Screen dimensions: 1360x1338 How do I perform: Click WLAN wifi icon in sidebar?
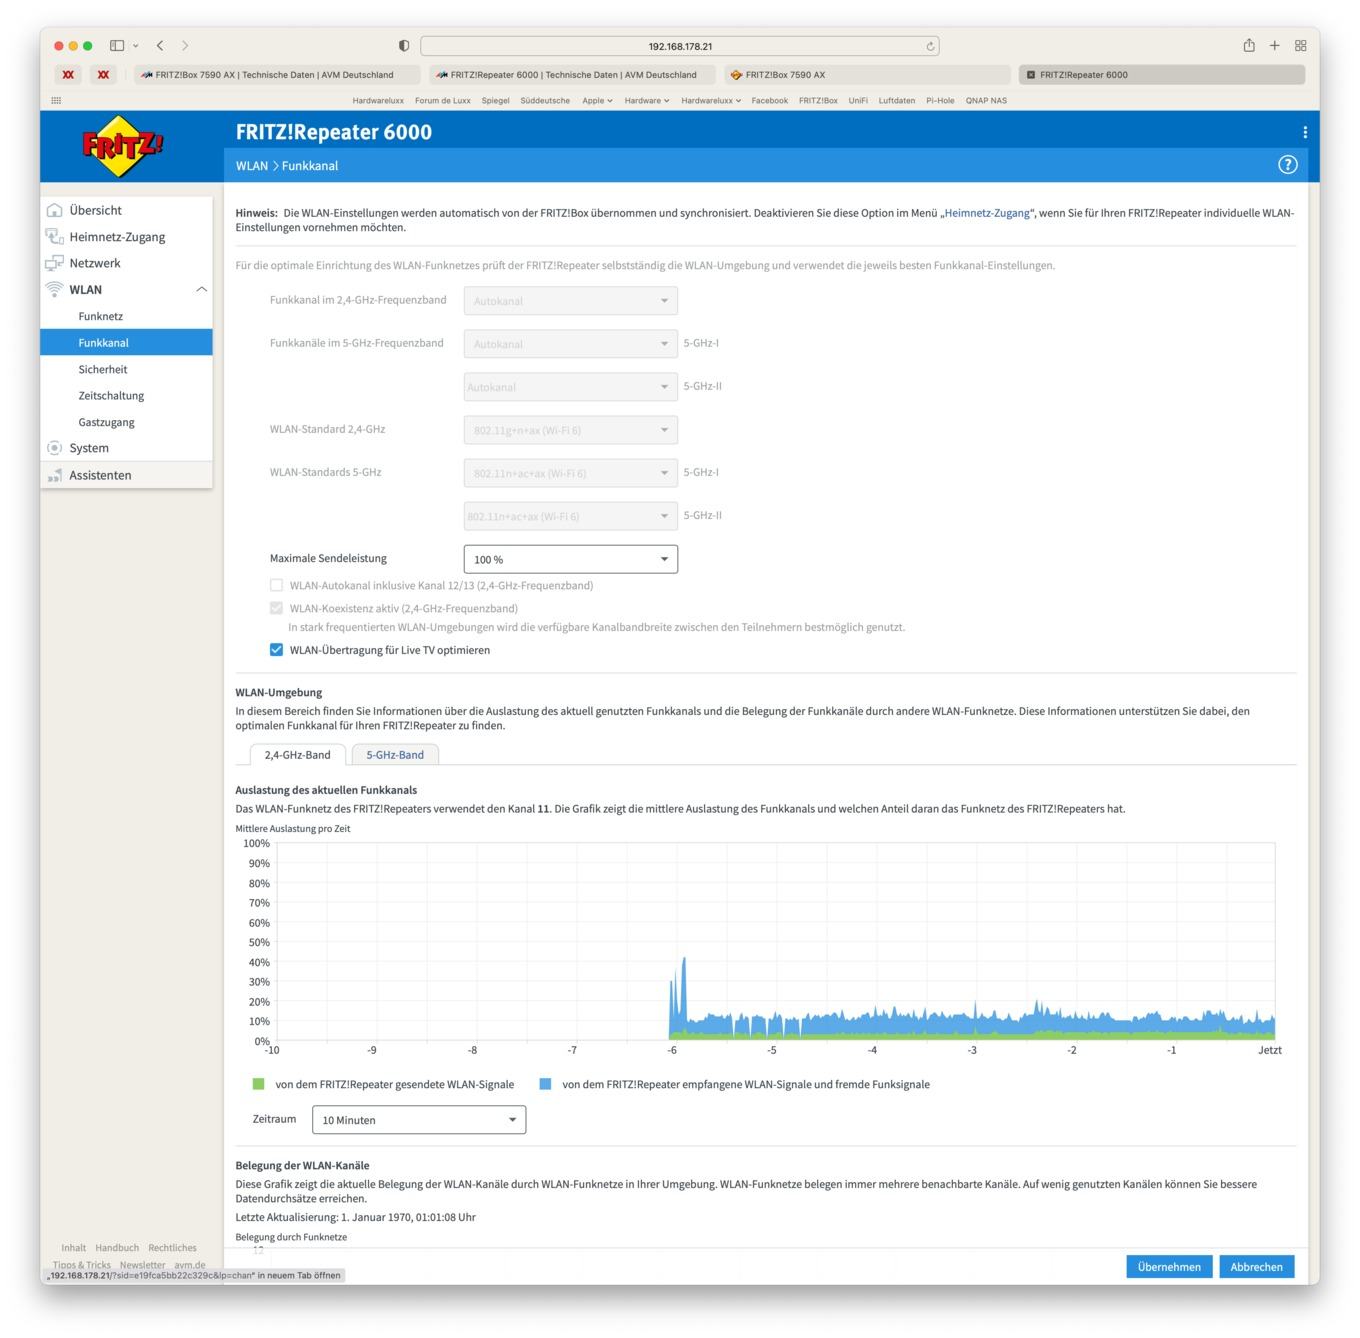point(55,289)
